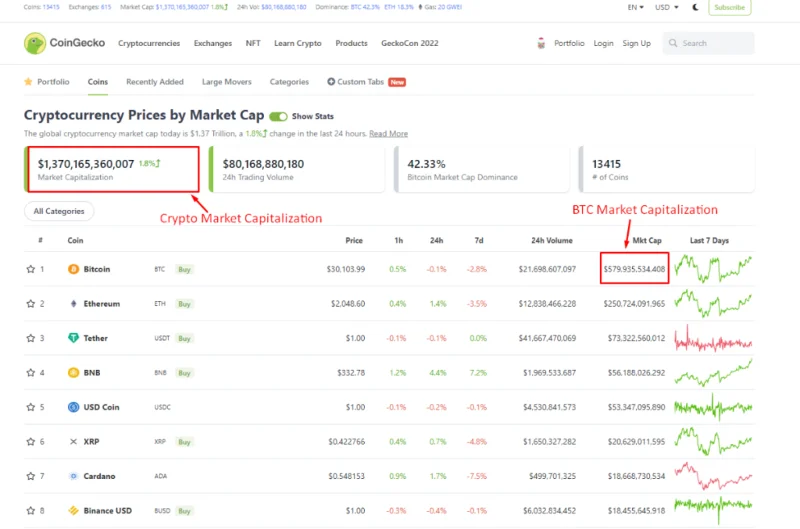Screen dimensions: 800x529
Task: Click the Login link
Action: pos(603,43)
